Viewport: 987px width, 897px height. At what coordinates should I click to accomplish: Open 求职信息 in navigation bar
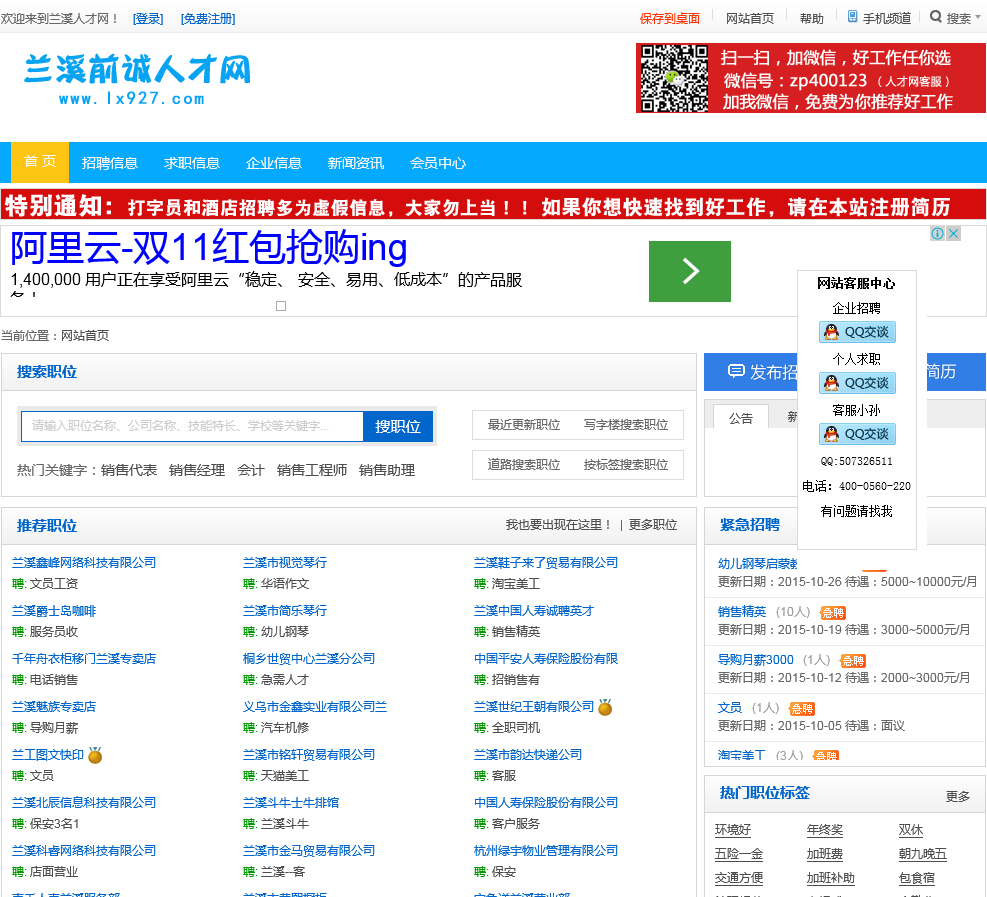pos(192,163)
